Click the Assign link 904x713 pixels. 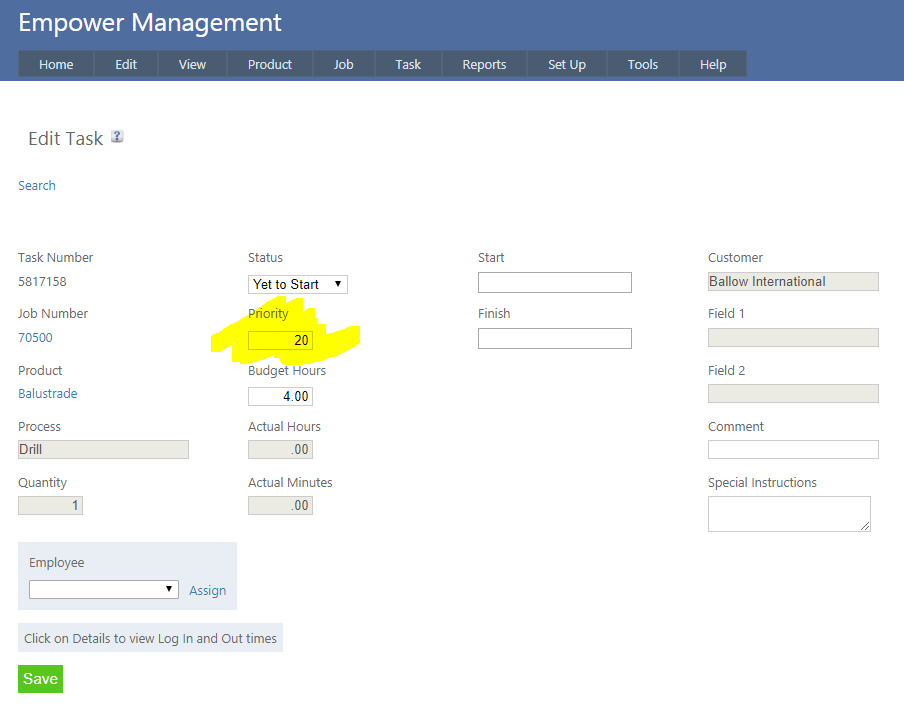pos(207,590)
